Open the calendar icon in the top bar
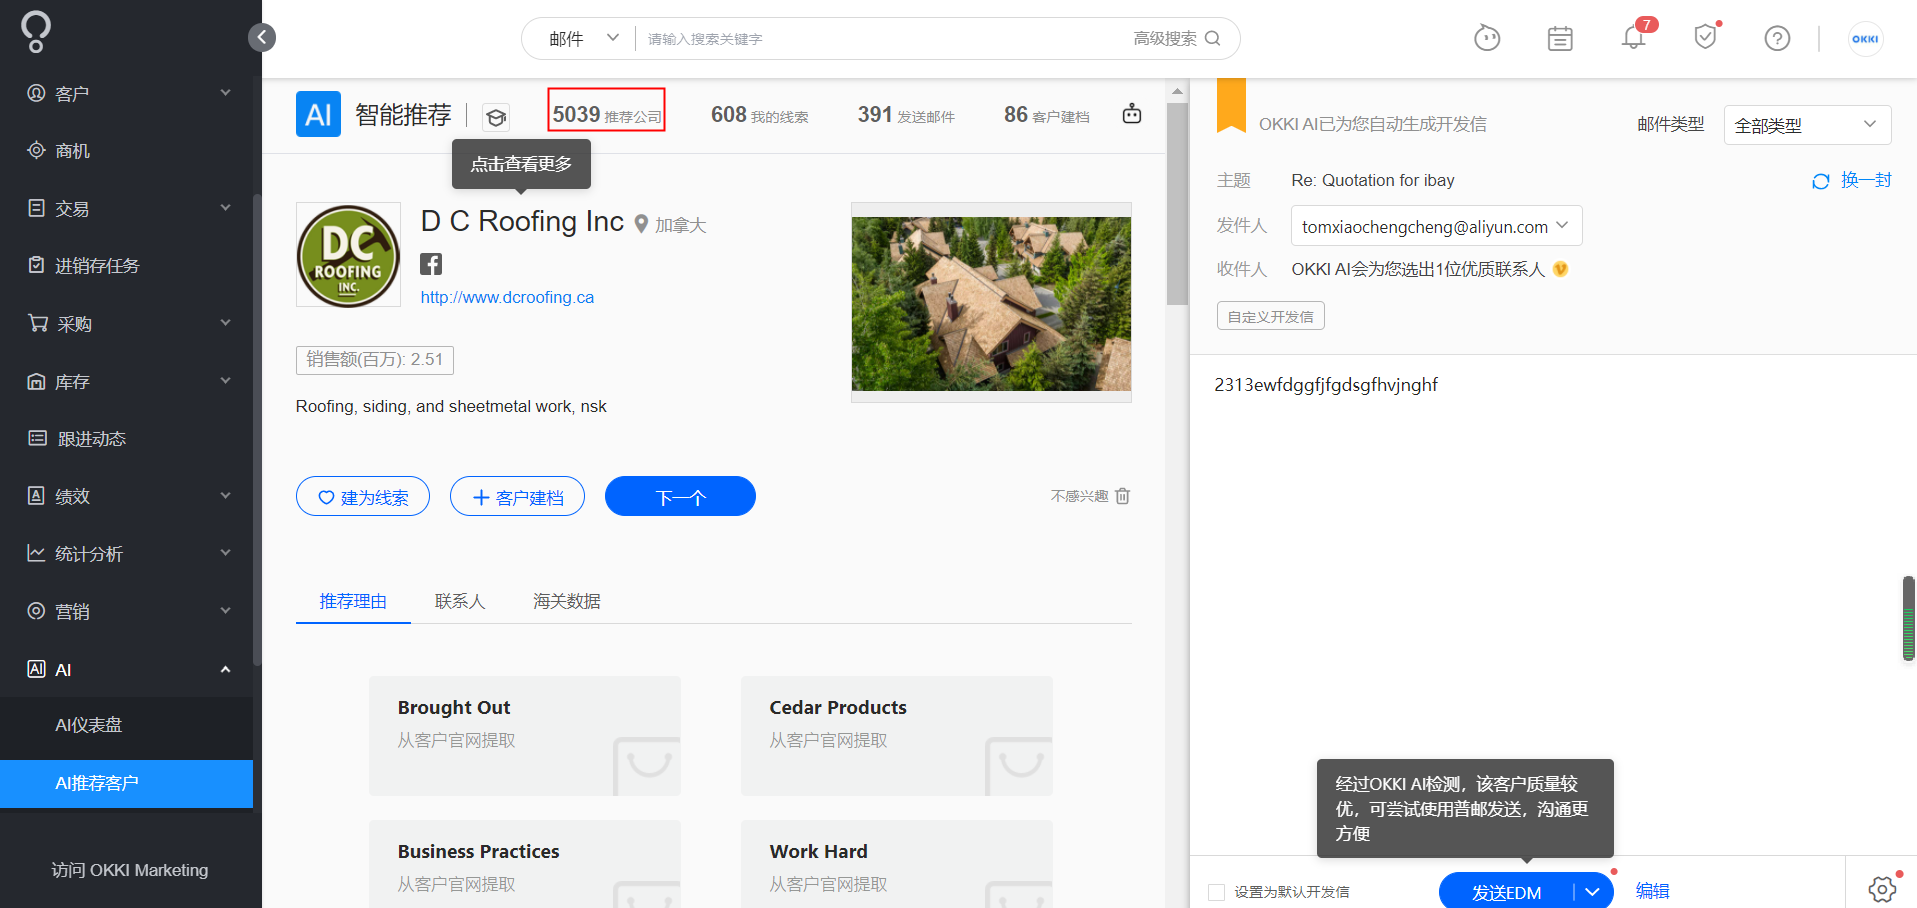The height and width of the screenshot is (908, 1917). click(1559, 37)
